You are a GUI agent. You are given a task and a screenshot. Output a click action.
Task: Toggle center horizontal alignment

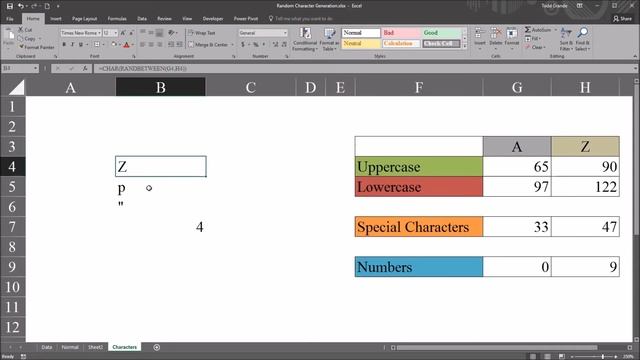[151, 44]
